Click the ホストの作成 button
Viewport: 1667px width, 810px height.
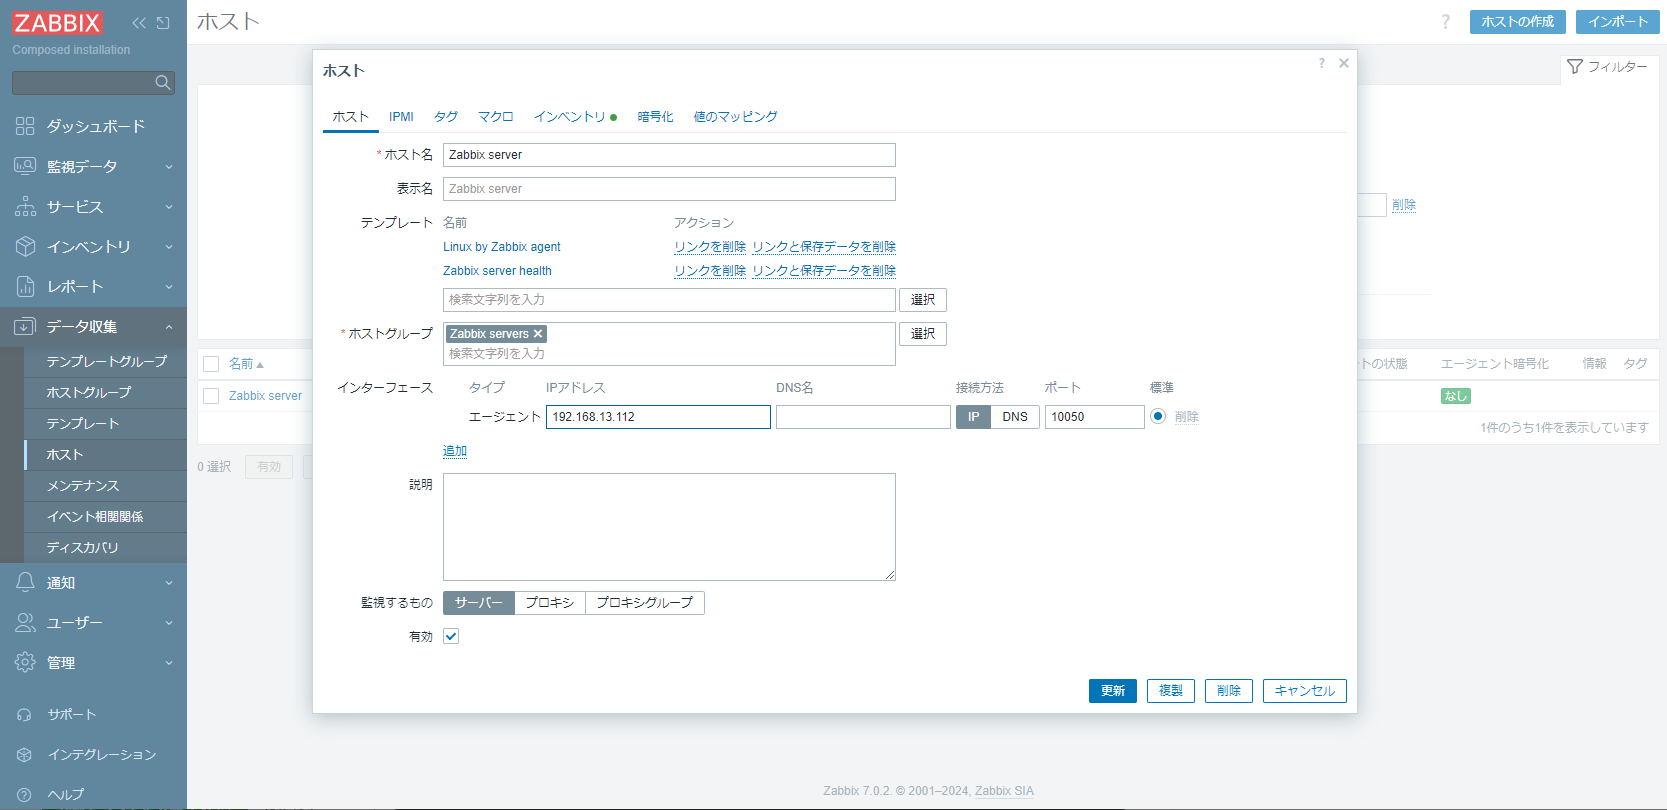tap(1518, 22)
